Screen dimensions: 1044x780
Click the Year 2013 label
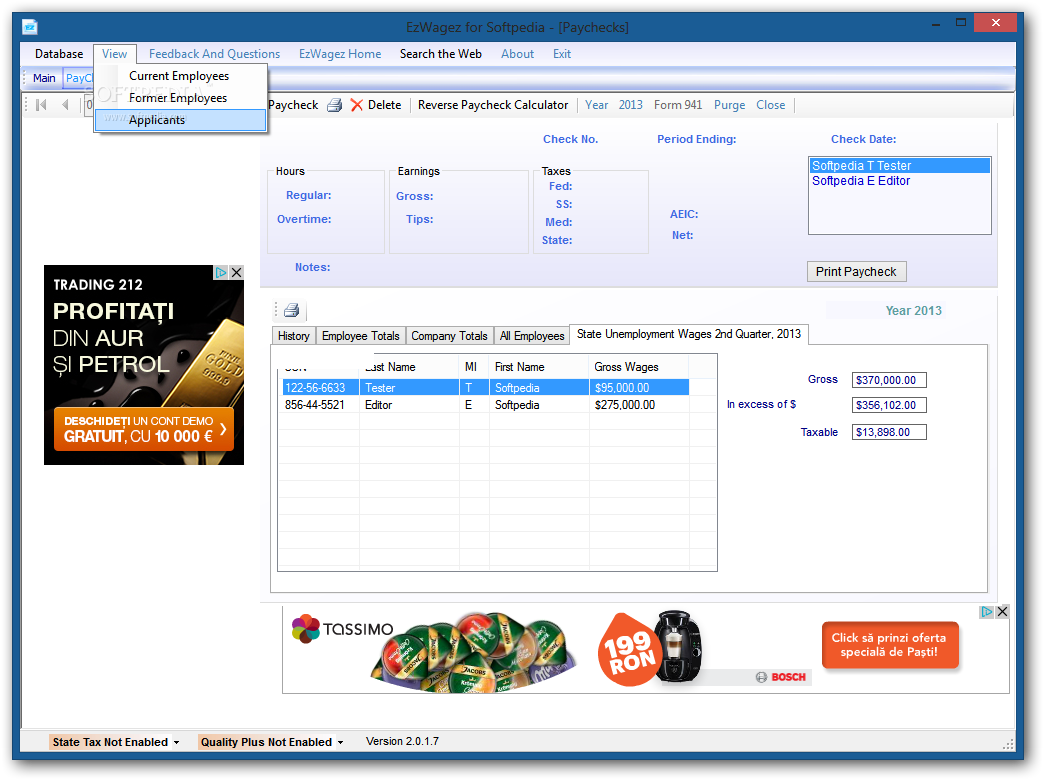click(x=914, y=310)
